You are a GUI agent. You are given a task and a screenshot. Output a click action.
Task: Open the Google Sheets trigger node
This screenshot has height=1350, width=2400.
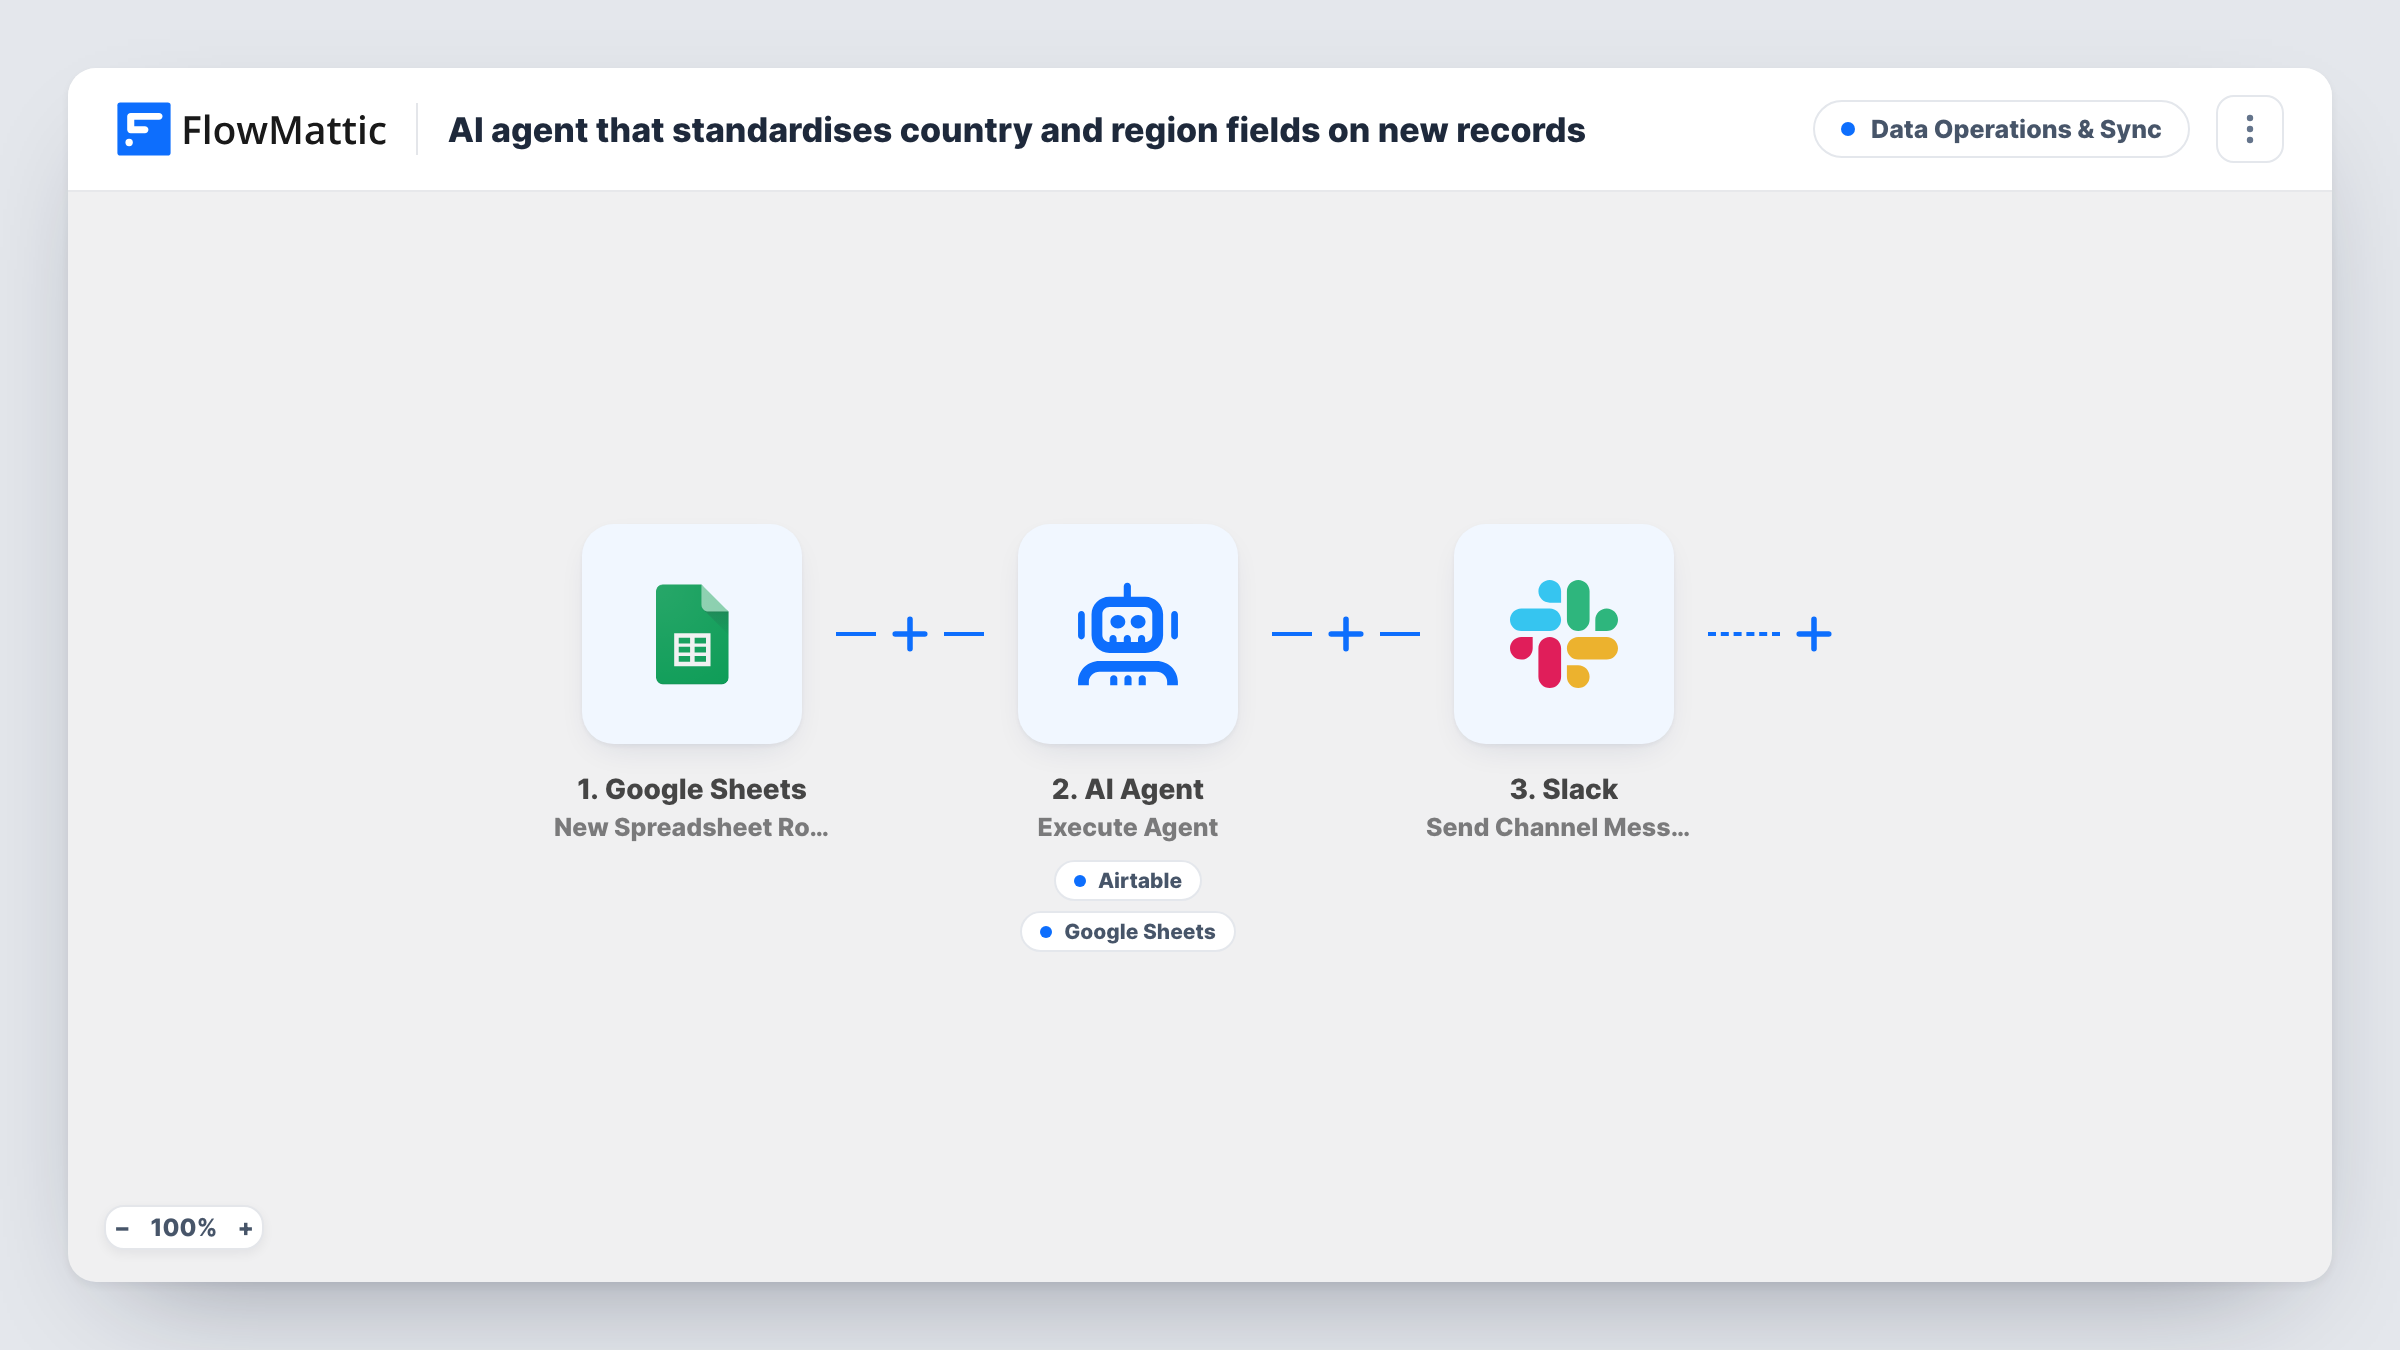(x=692, y=634)
